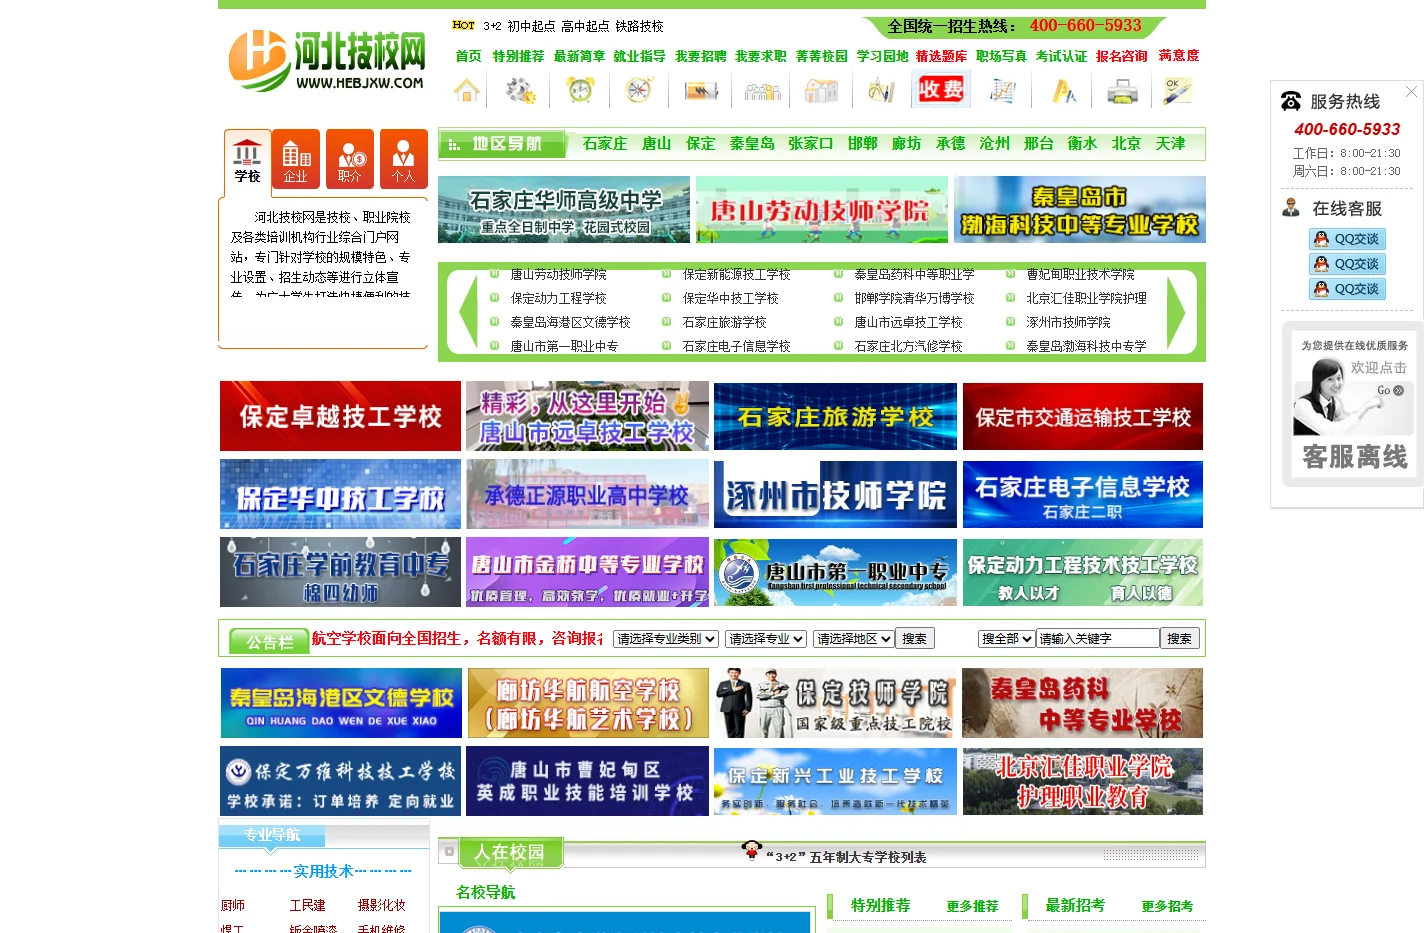
Task: Click the right arrow of school list carousel
Action: [x=1176, y=311]
